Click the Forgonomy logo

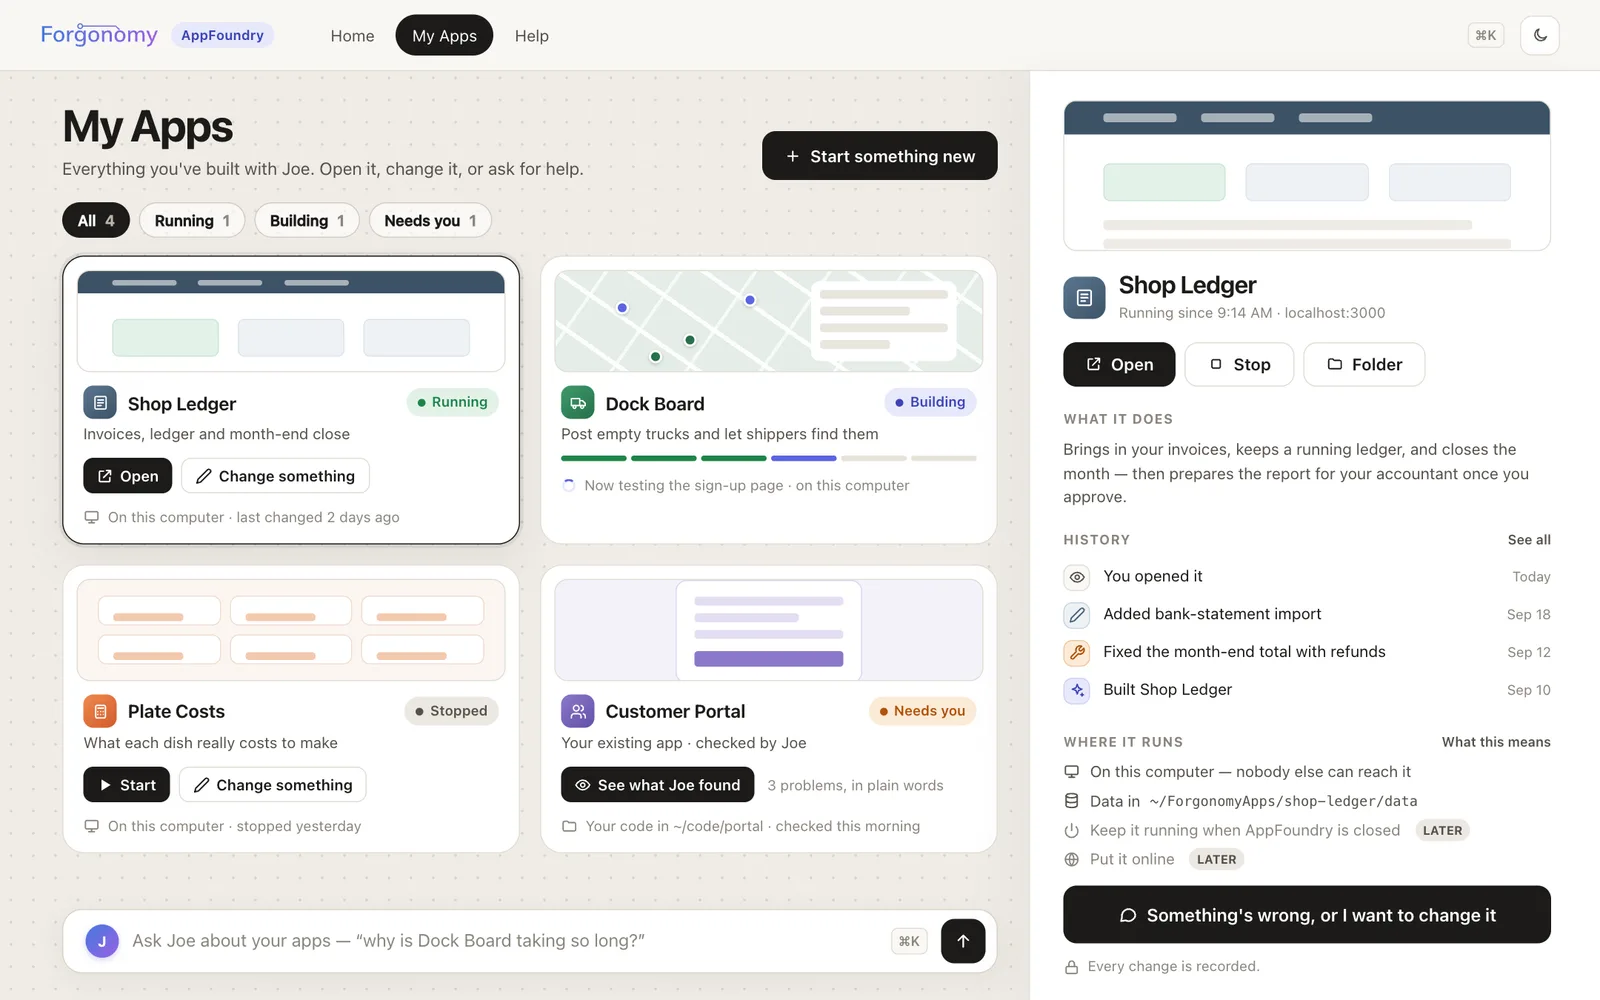coord(99,35)
